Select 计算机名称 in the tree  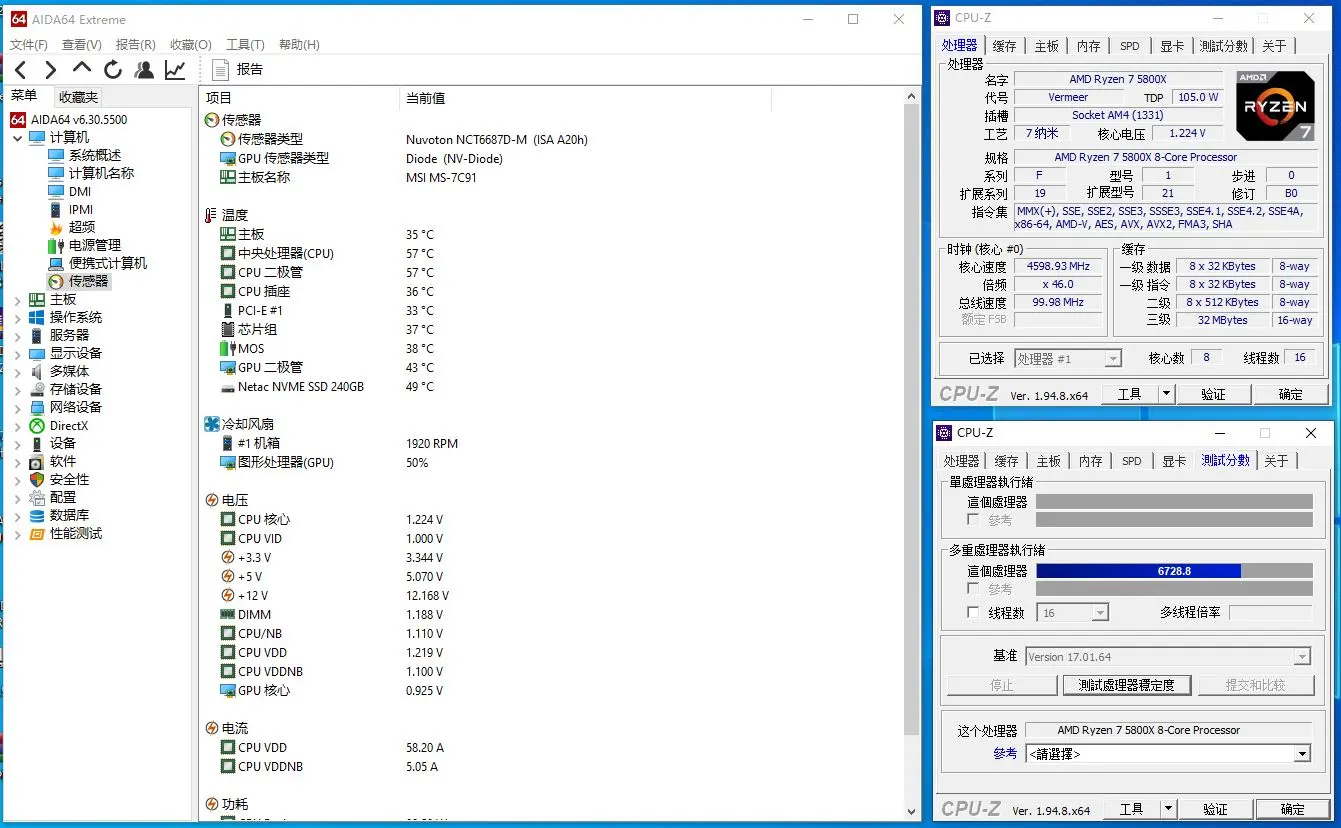click(x=100, y=173)
